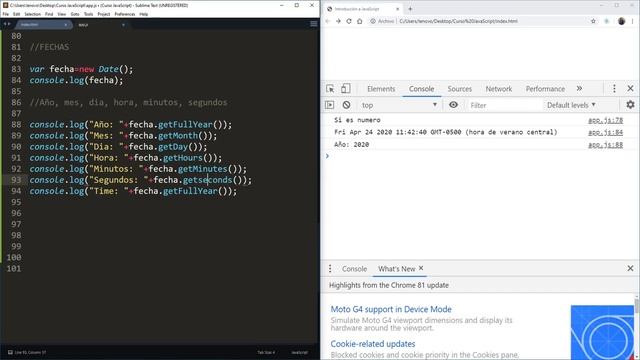This screenshot has width=640, height=360.
Task: Select the drawer Console tab
Action: pyautogui.click(x=354, y=269)
